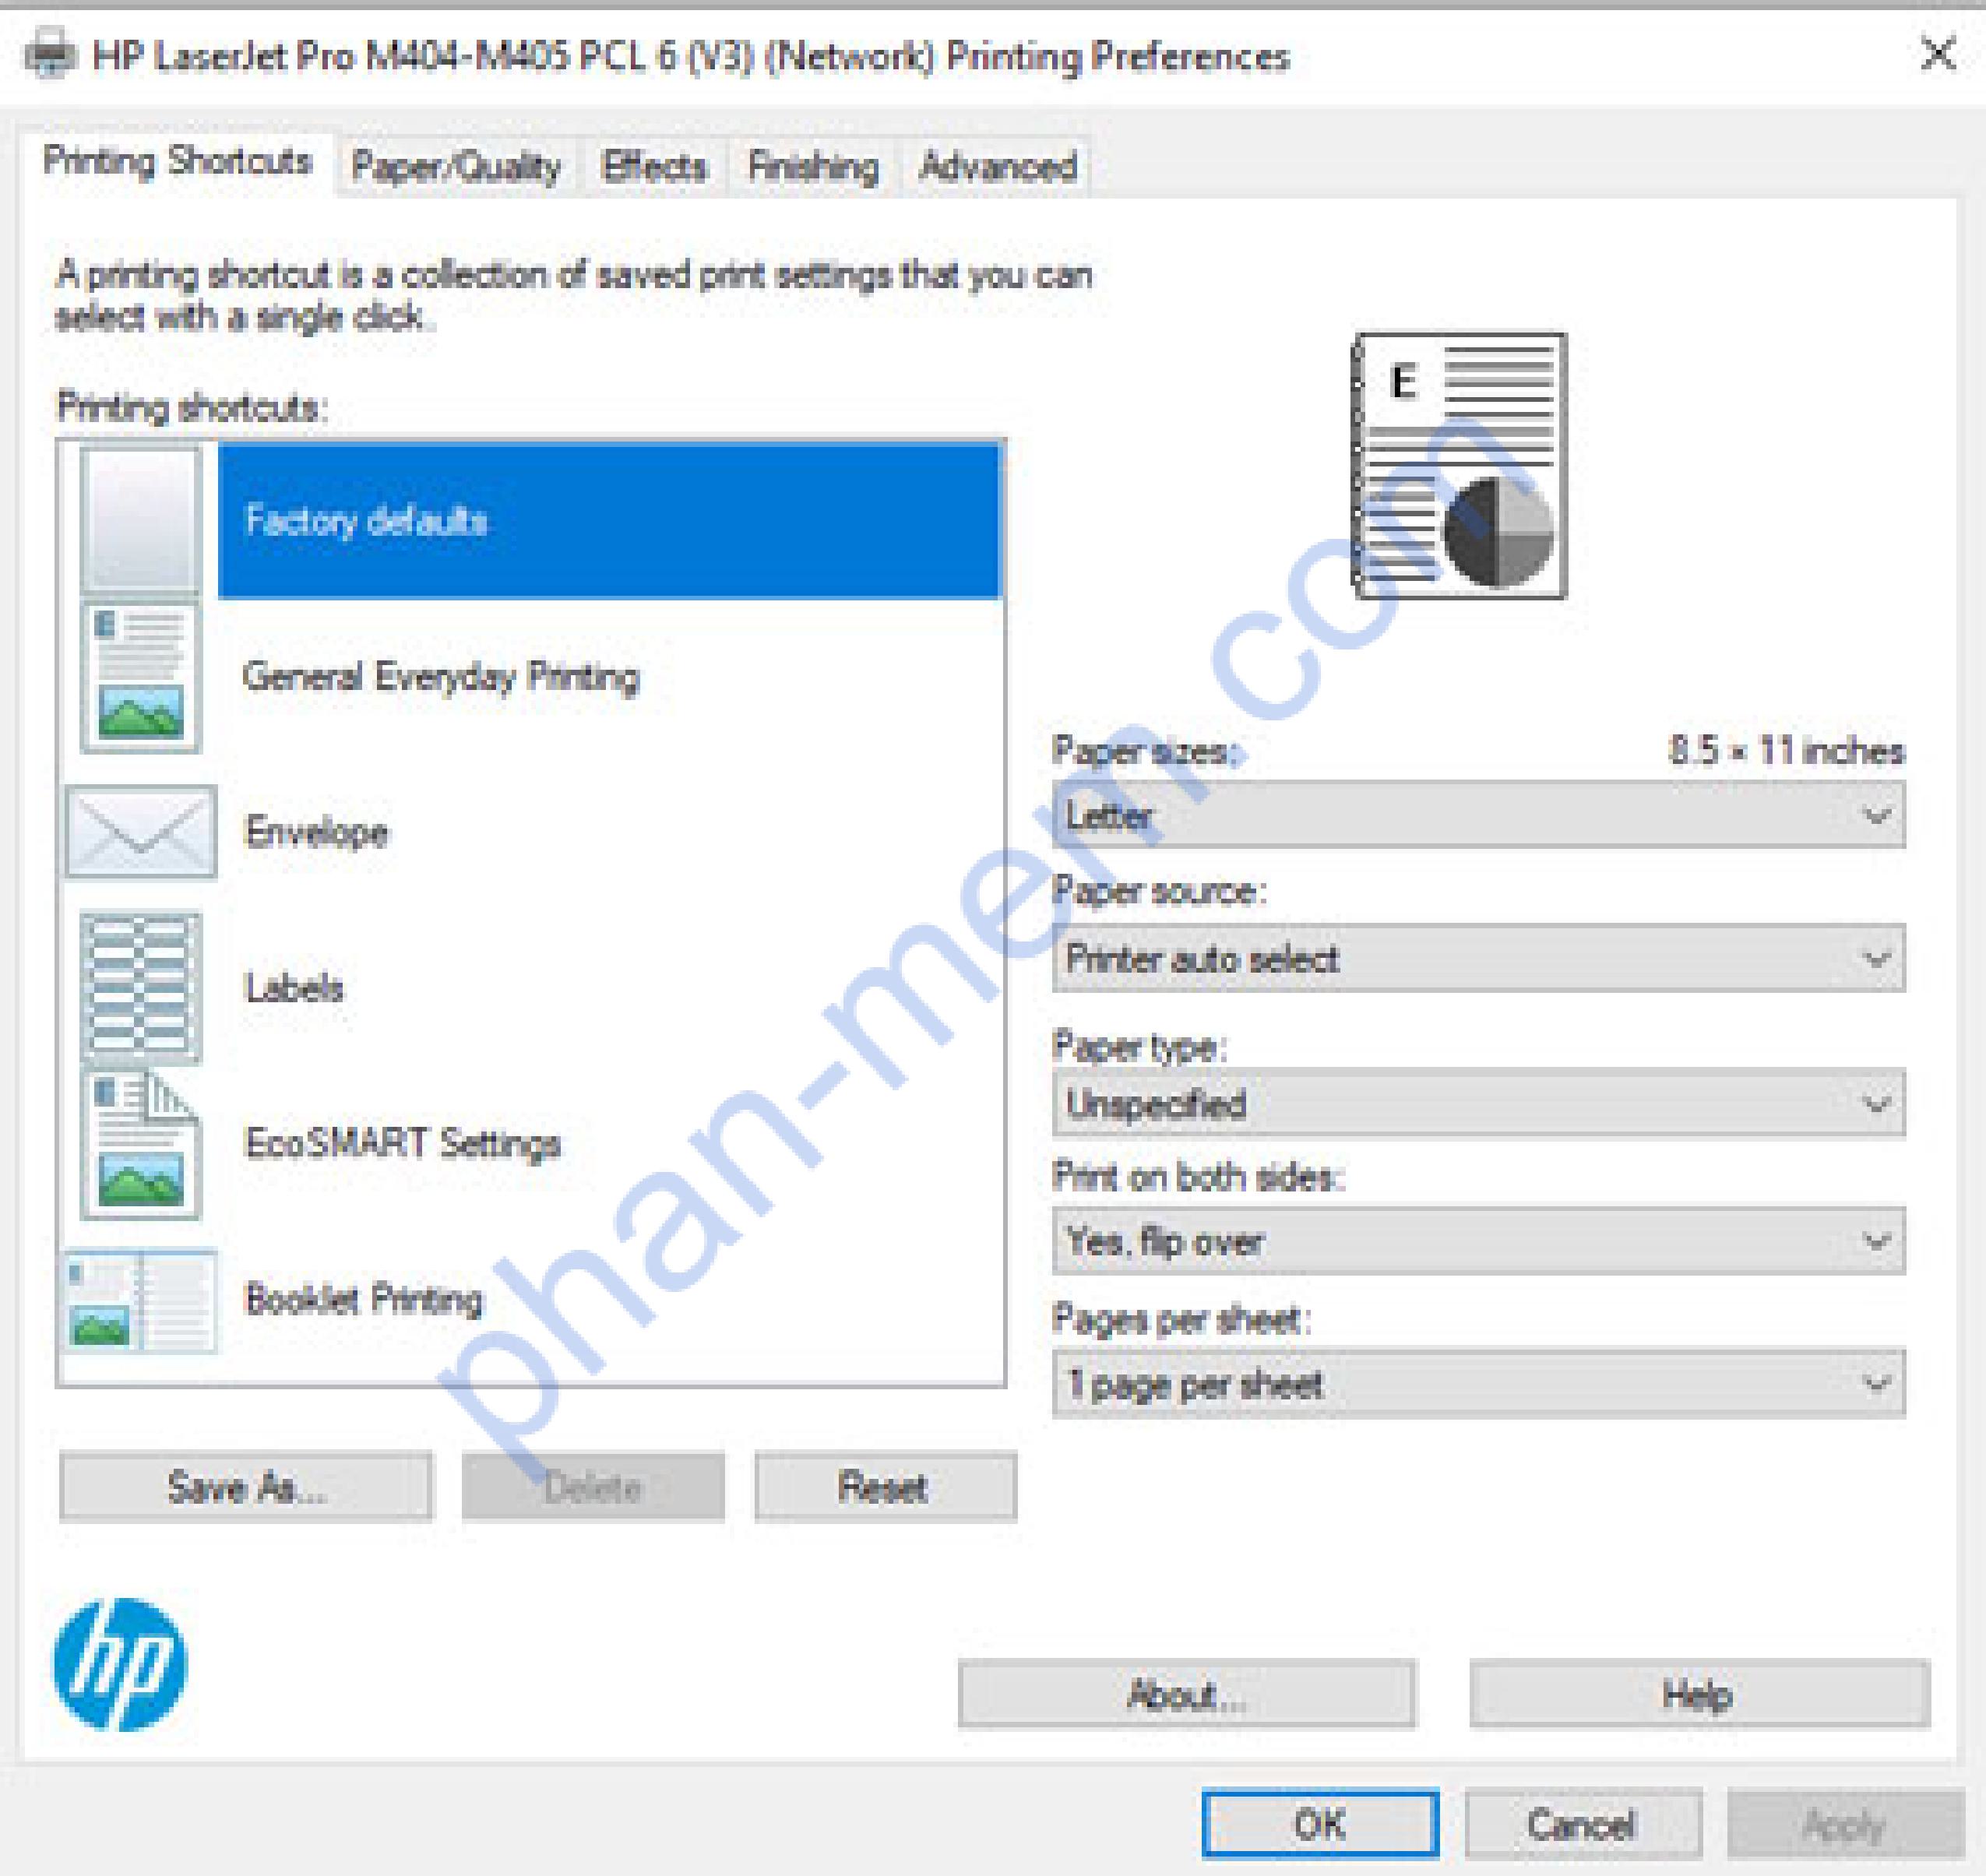
Task: Click the General Everyday Printing icon
Action: point(140,677)
